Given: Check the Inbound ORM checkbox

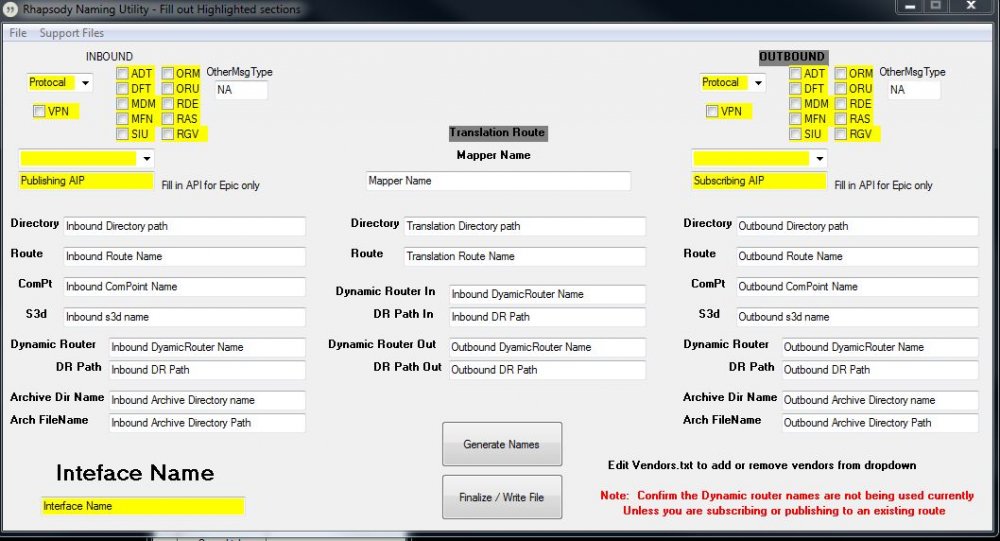Looking at the screenshot, I should coord(168,73).
